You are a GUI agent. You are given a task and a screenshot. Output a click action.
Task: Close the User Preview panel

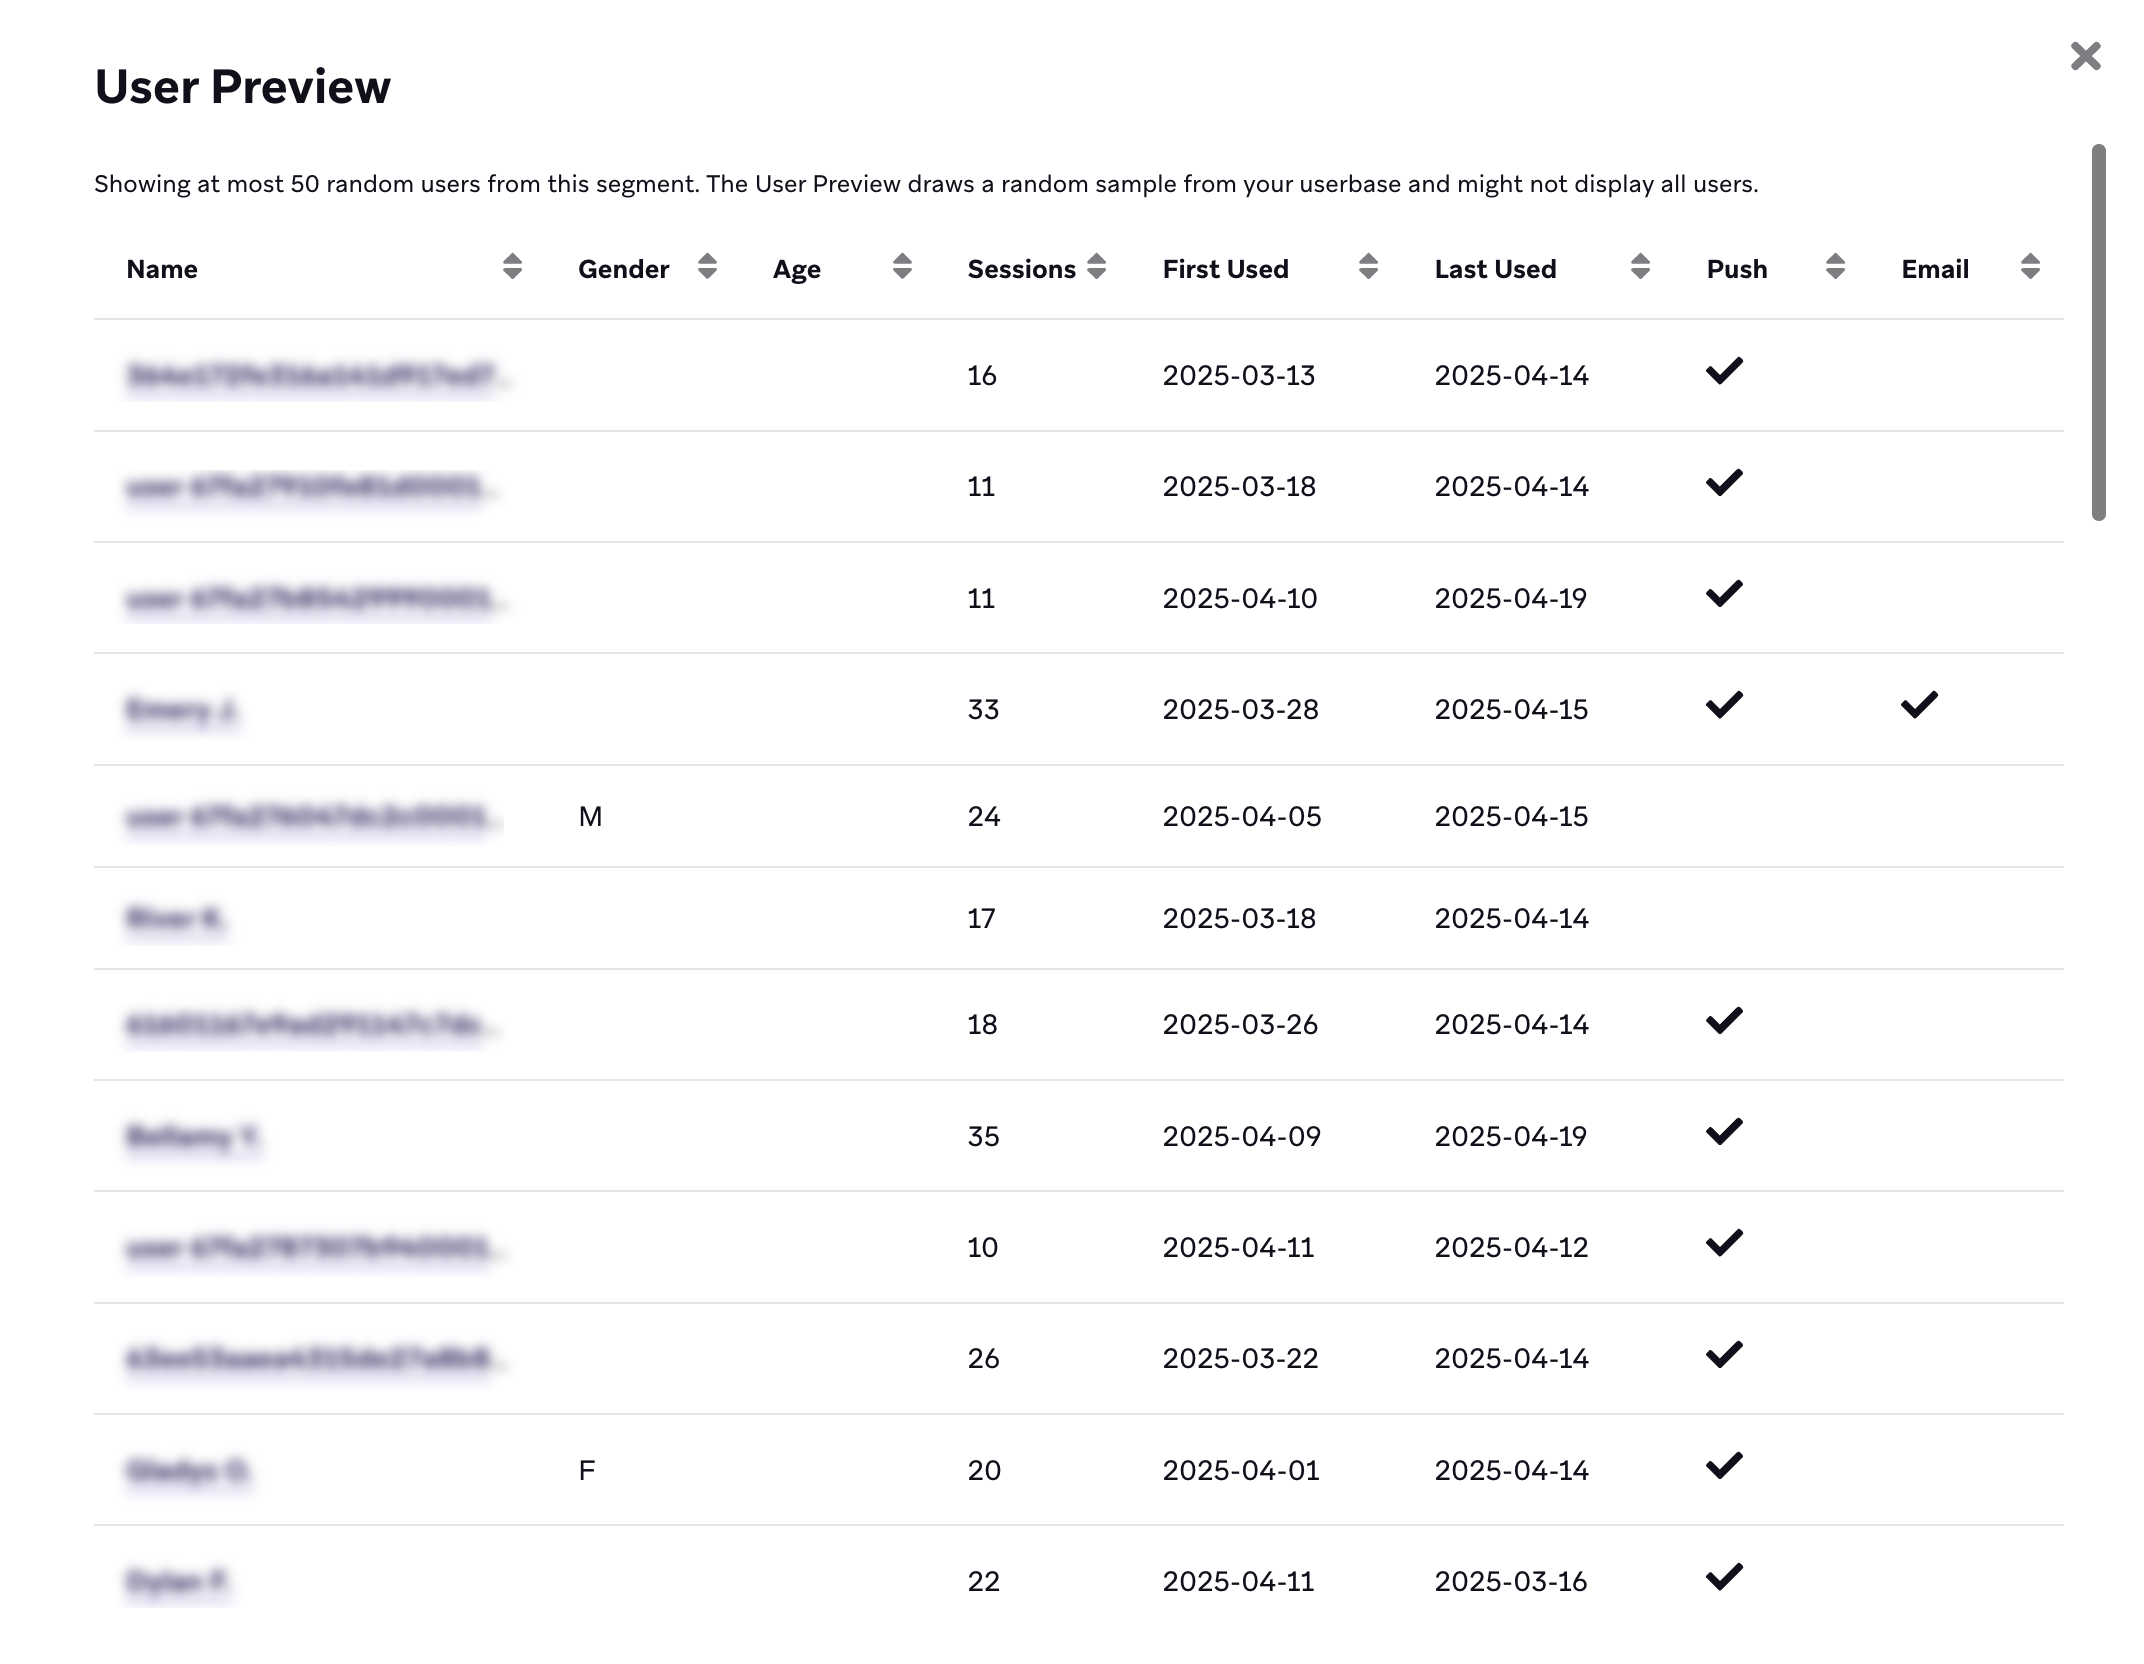2087,56
